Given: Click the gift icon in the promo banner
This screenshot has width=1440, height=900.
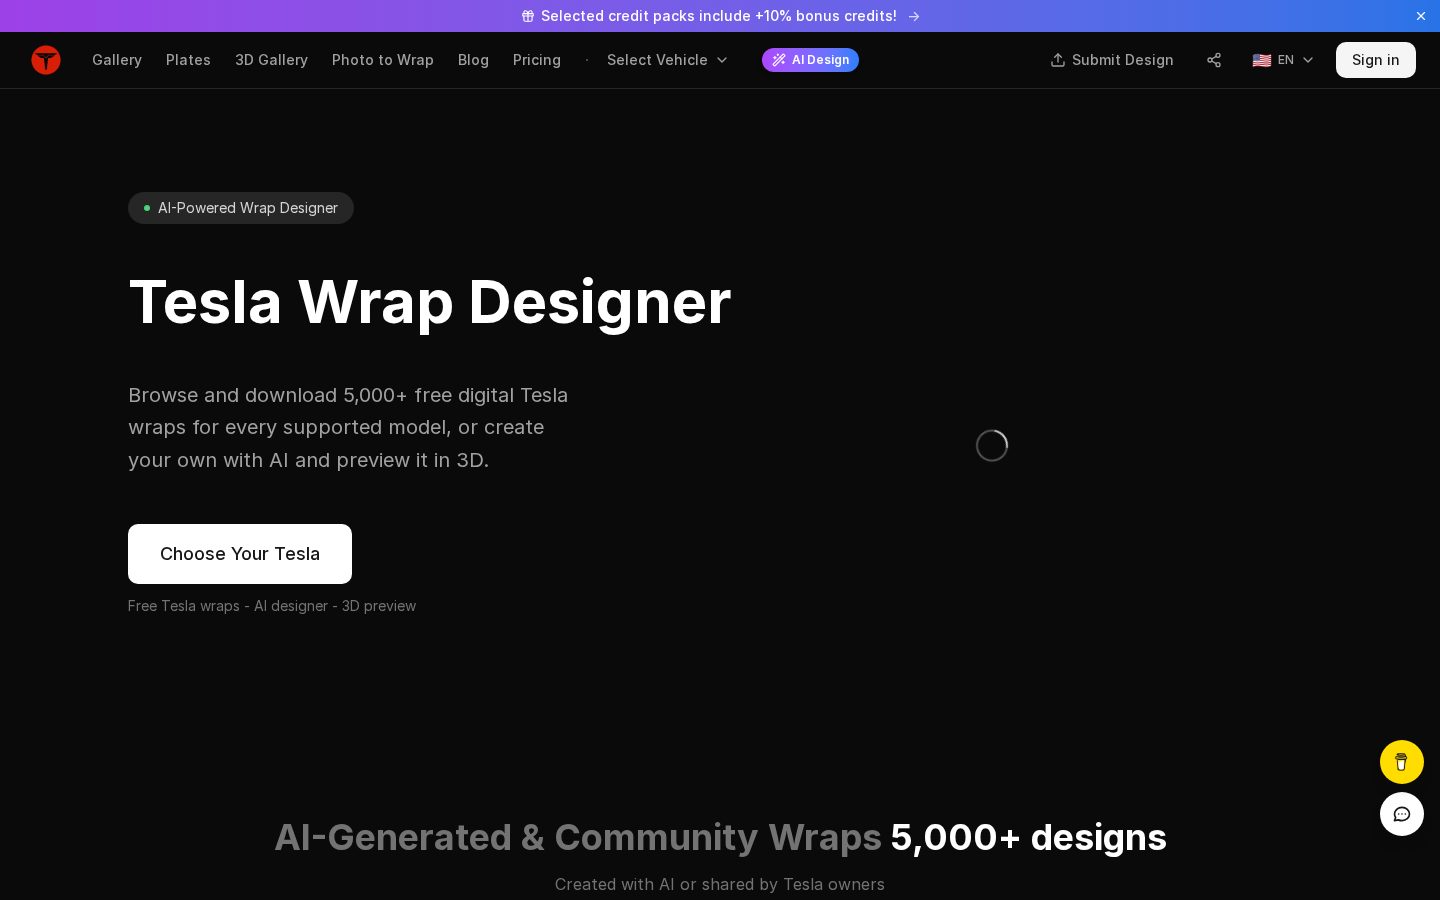Looking at the screenshot, I should pyautogui.click(x=528, y=16).
